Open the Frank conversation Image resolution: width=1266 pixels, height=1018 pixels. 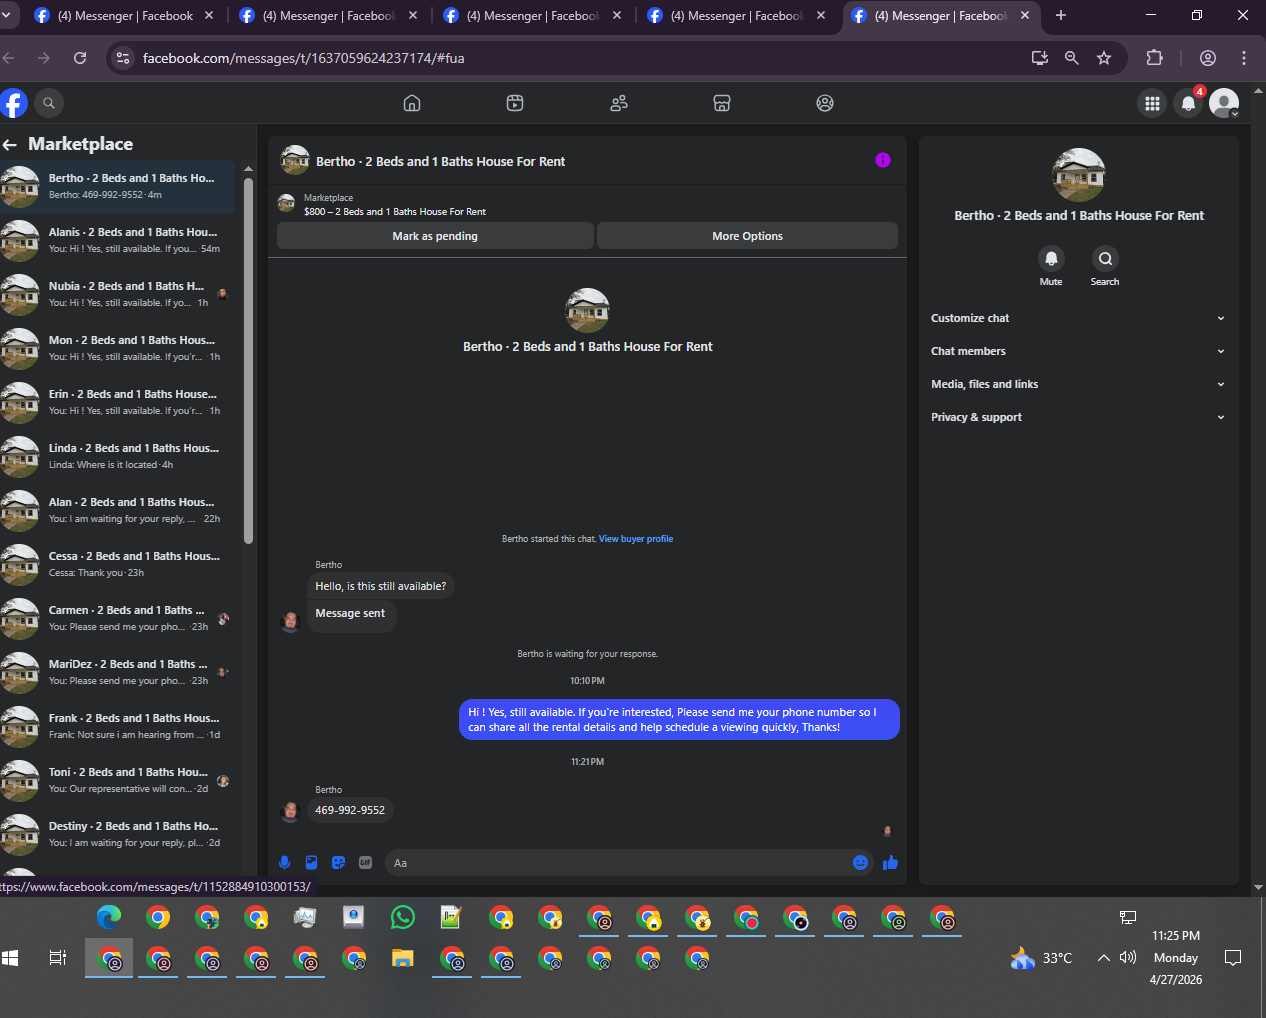[x=118, y=726]
